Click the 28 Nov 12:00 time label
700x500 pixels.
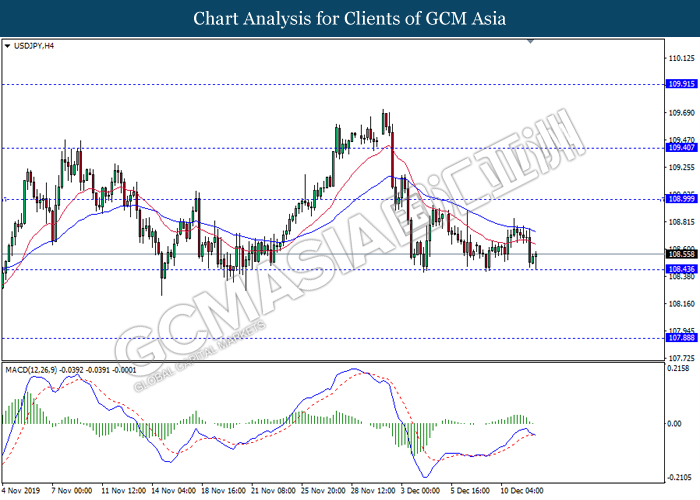pyautogui.click(x=373, y=491)
